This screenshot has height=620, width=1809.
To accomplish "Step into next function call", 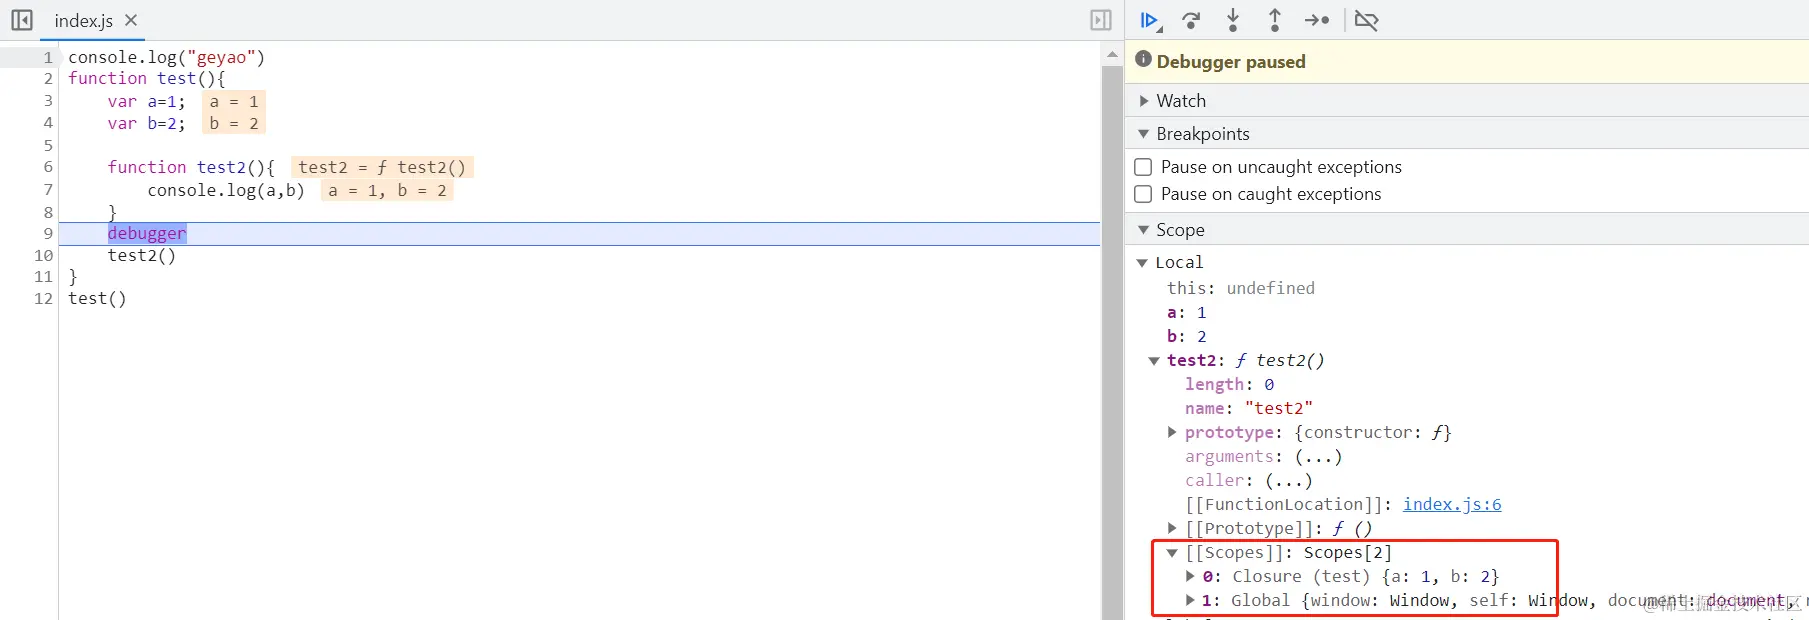I will click(x=1233, y=20).
